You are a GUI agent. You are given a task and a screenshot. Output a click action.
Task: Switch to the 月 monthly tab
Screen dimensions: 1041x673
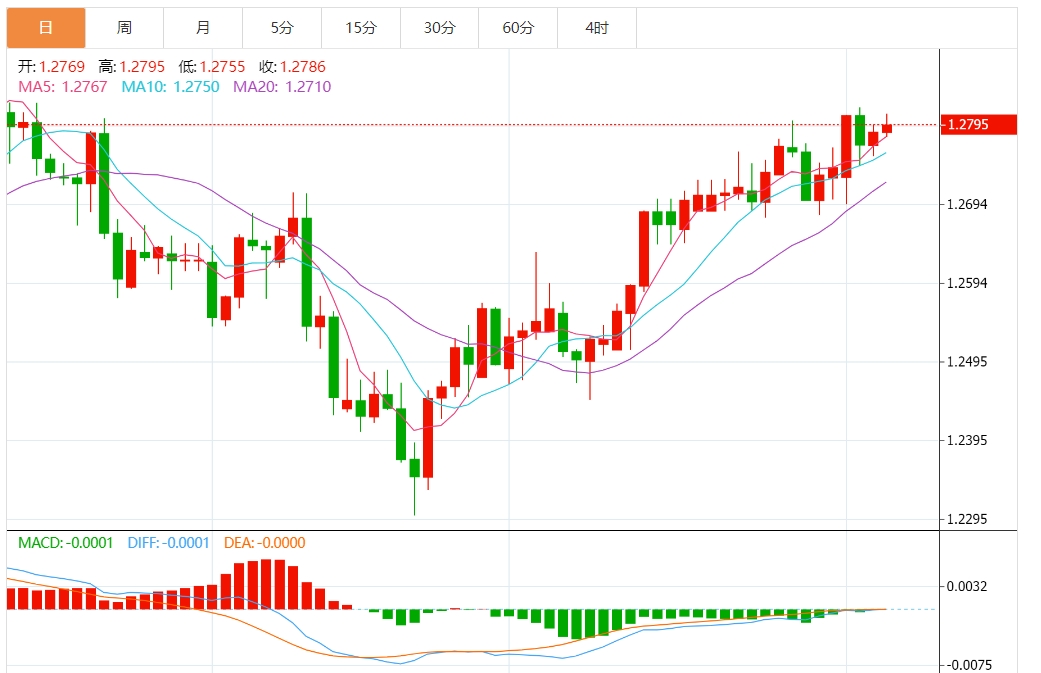(x=203, y=28)
